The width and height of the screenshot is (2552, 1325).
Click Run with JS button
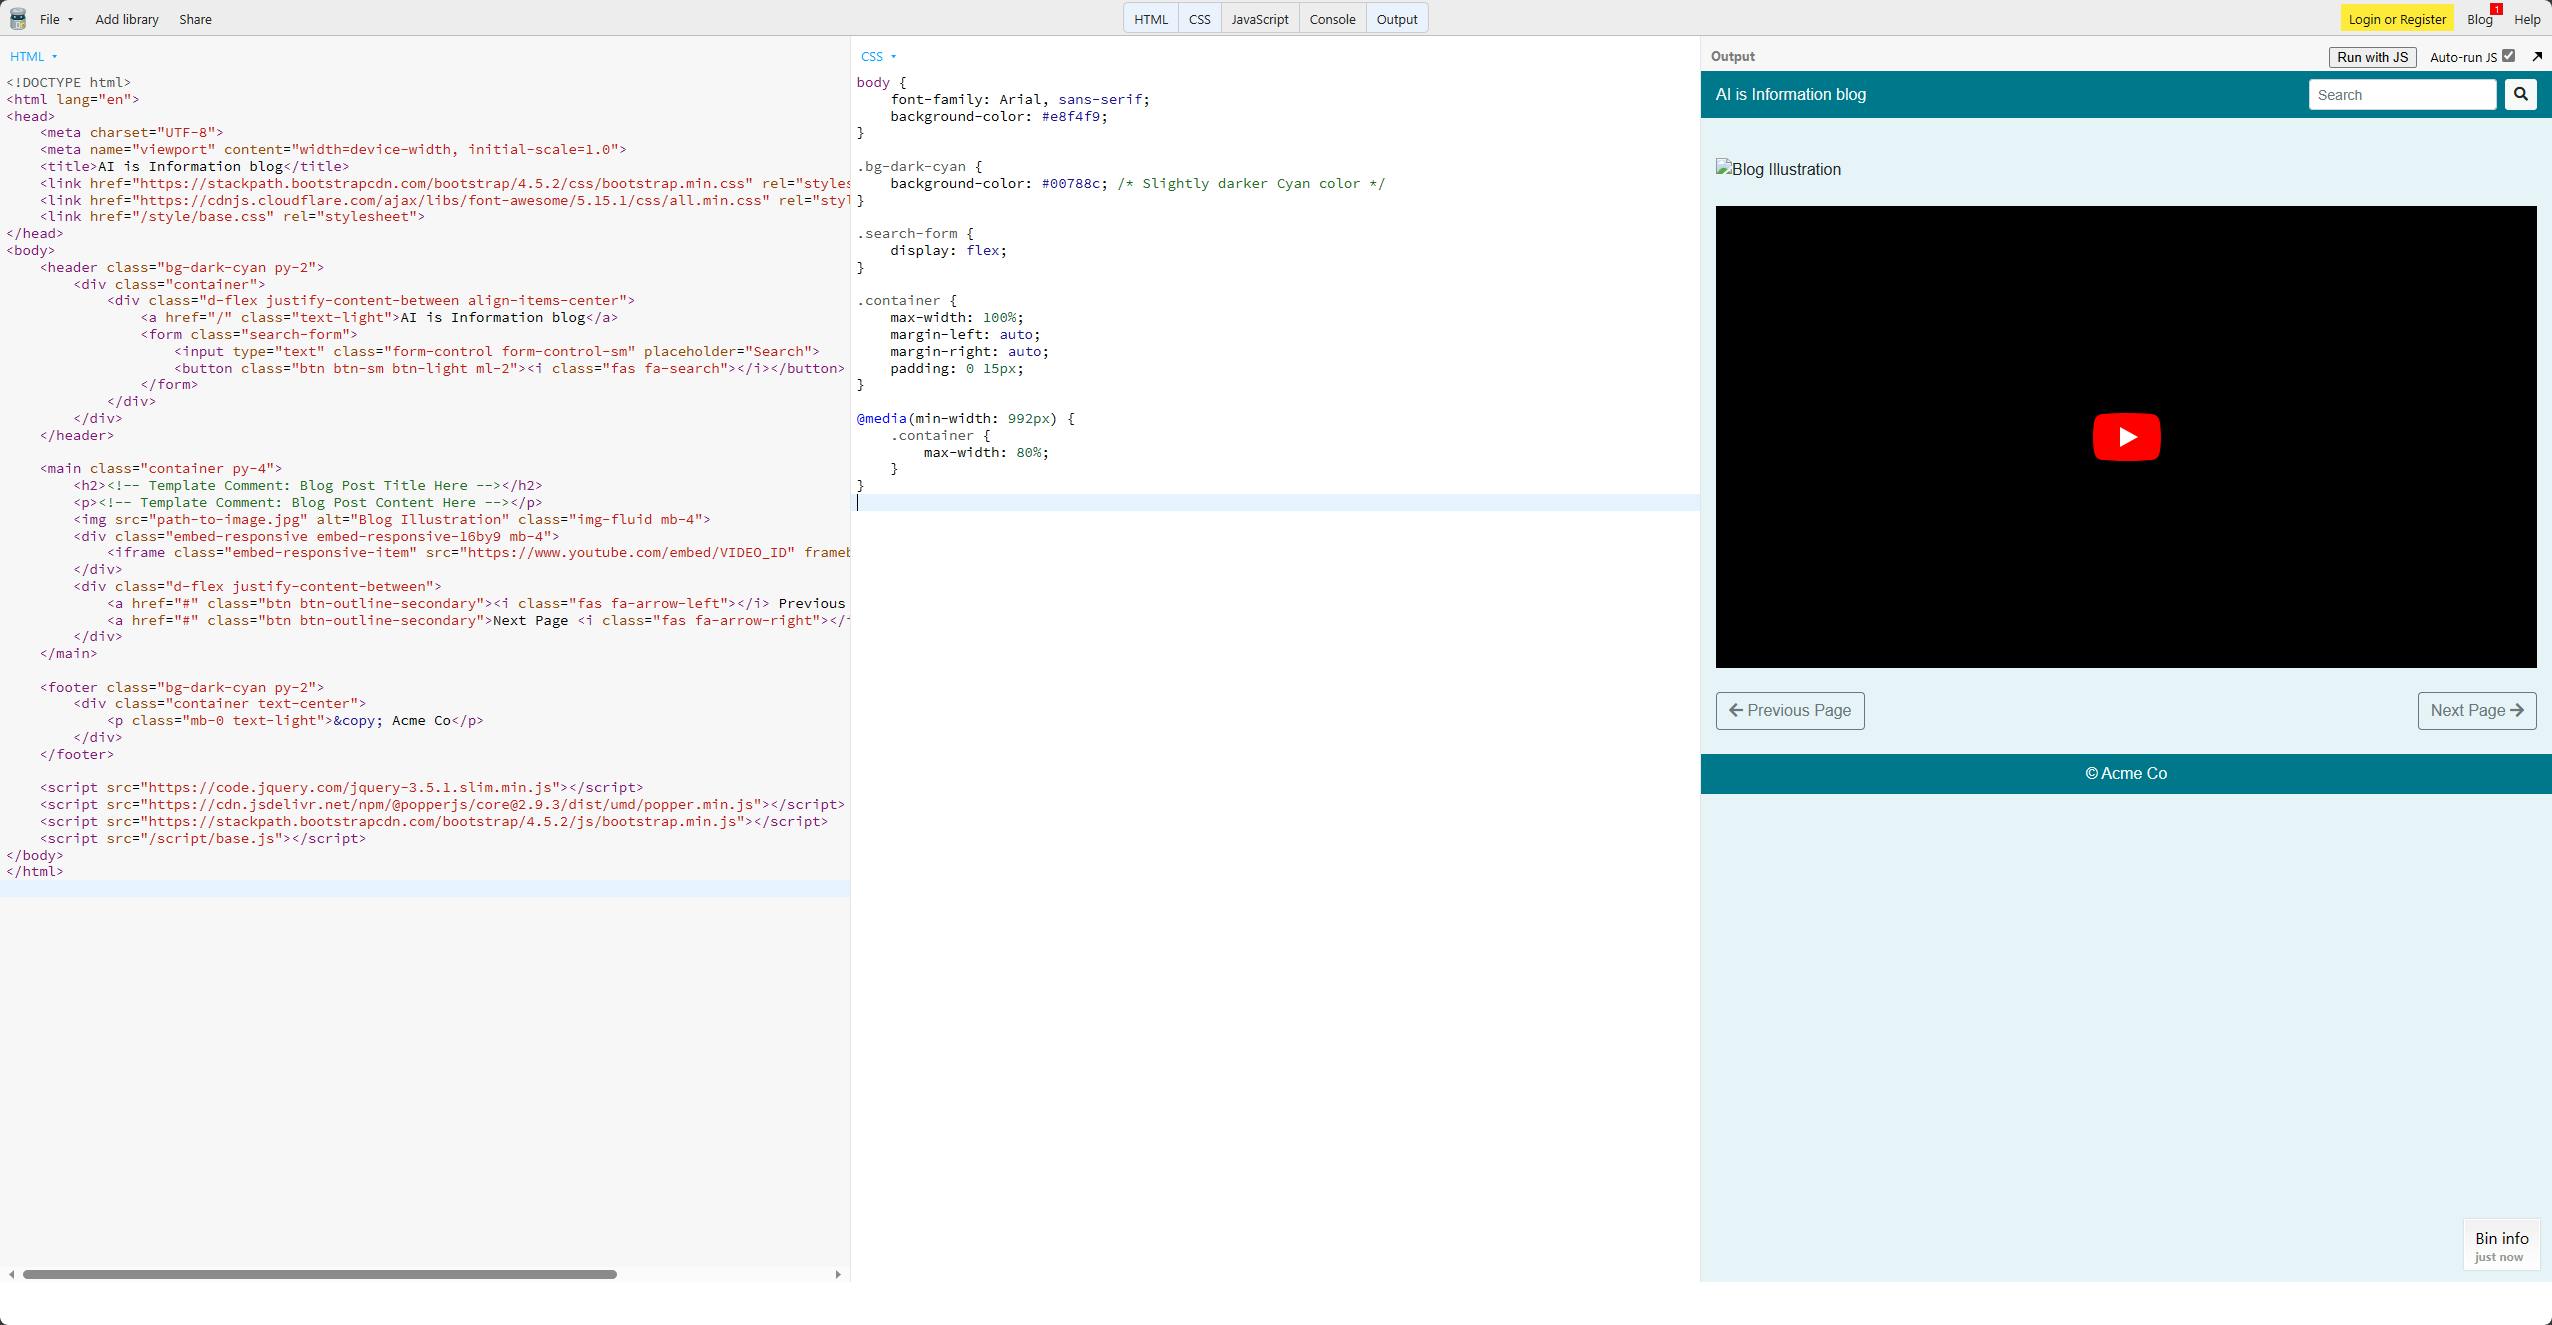click(2372, 57)
